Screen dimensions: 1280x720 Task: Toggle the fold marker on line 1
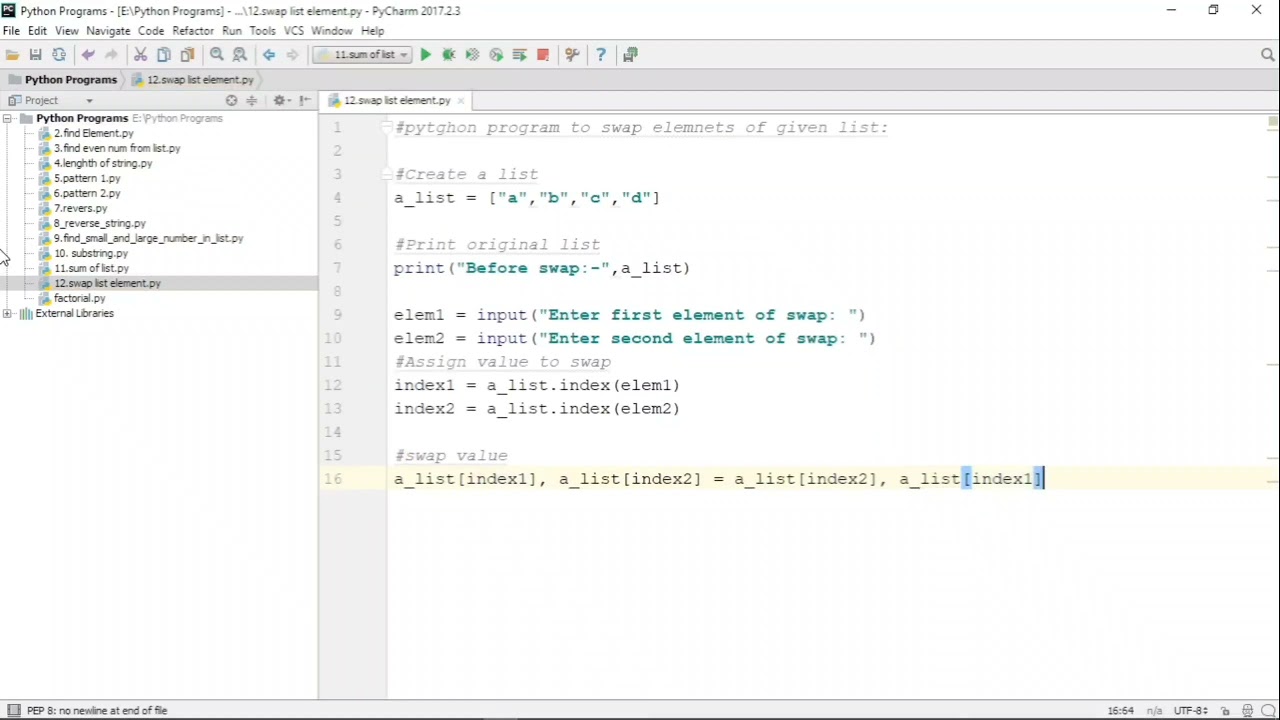[386, 127]
